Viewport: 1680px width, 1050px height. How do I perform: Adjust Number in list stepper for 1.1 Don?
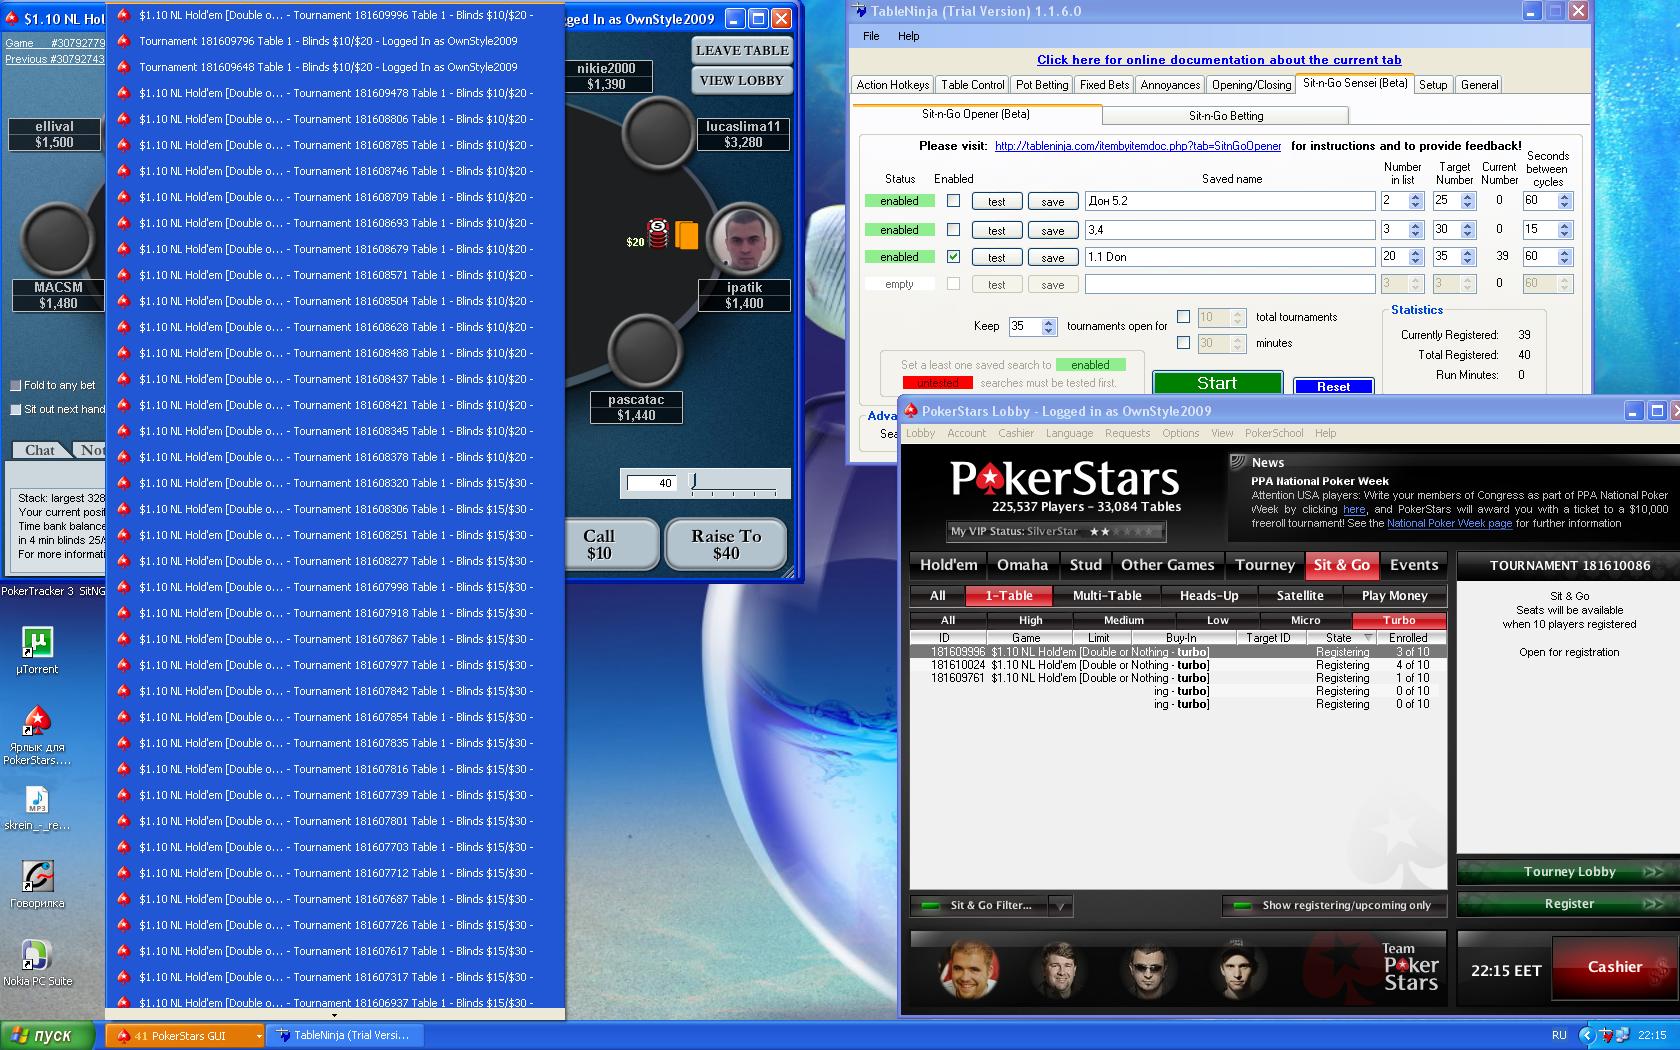tap(1415, 256)
